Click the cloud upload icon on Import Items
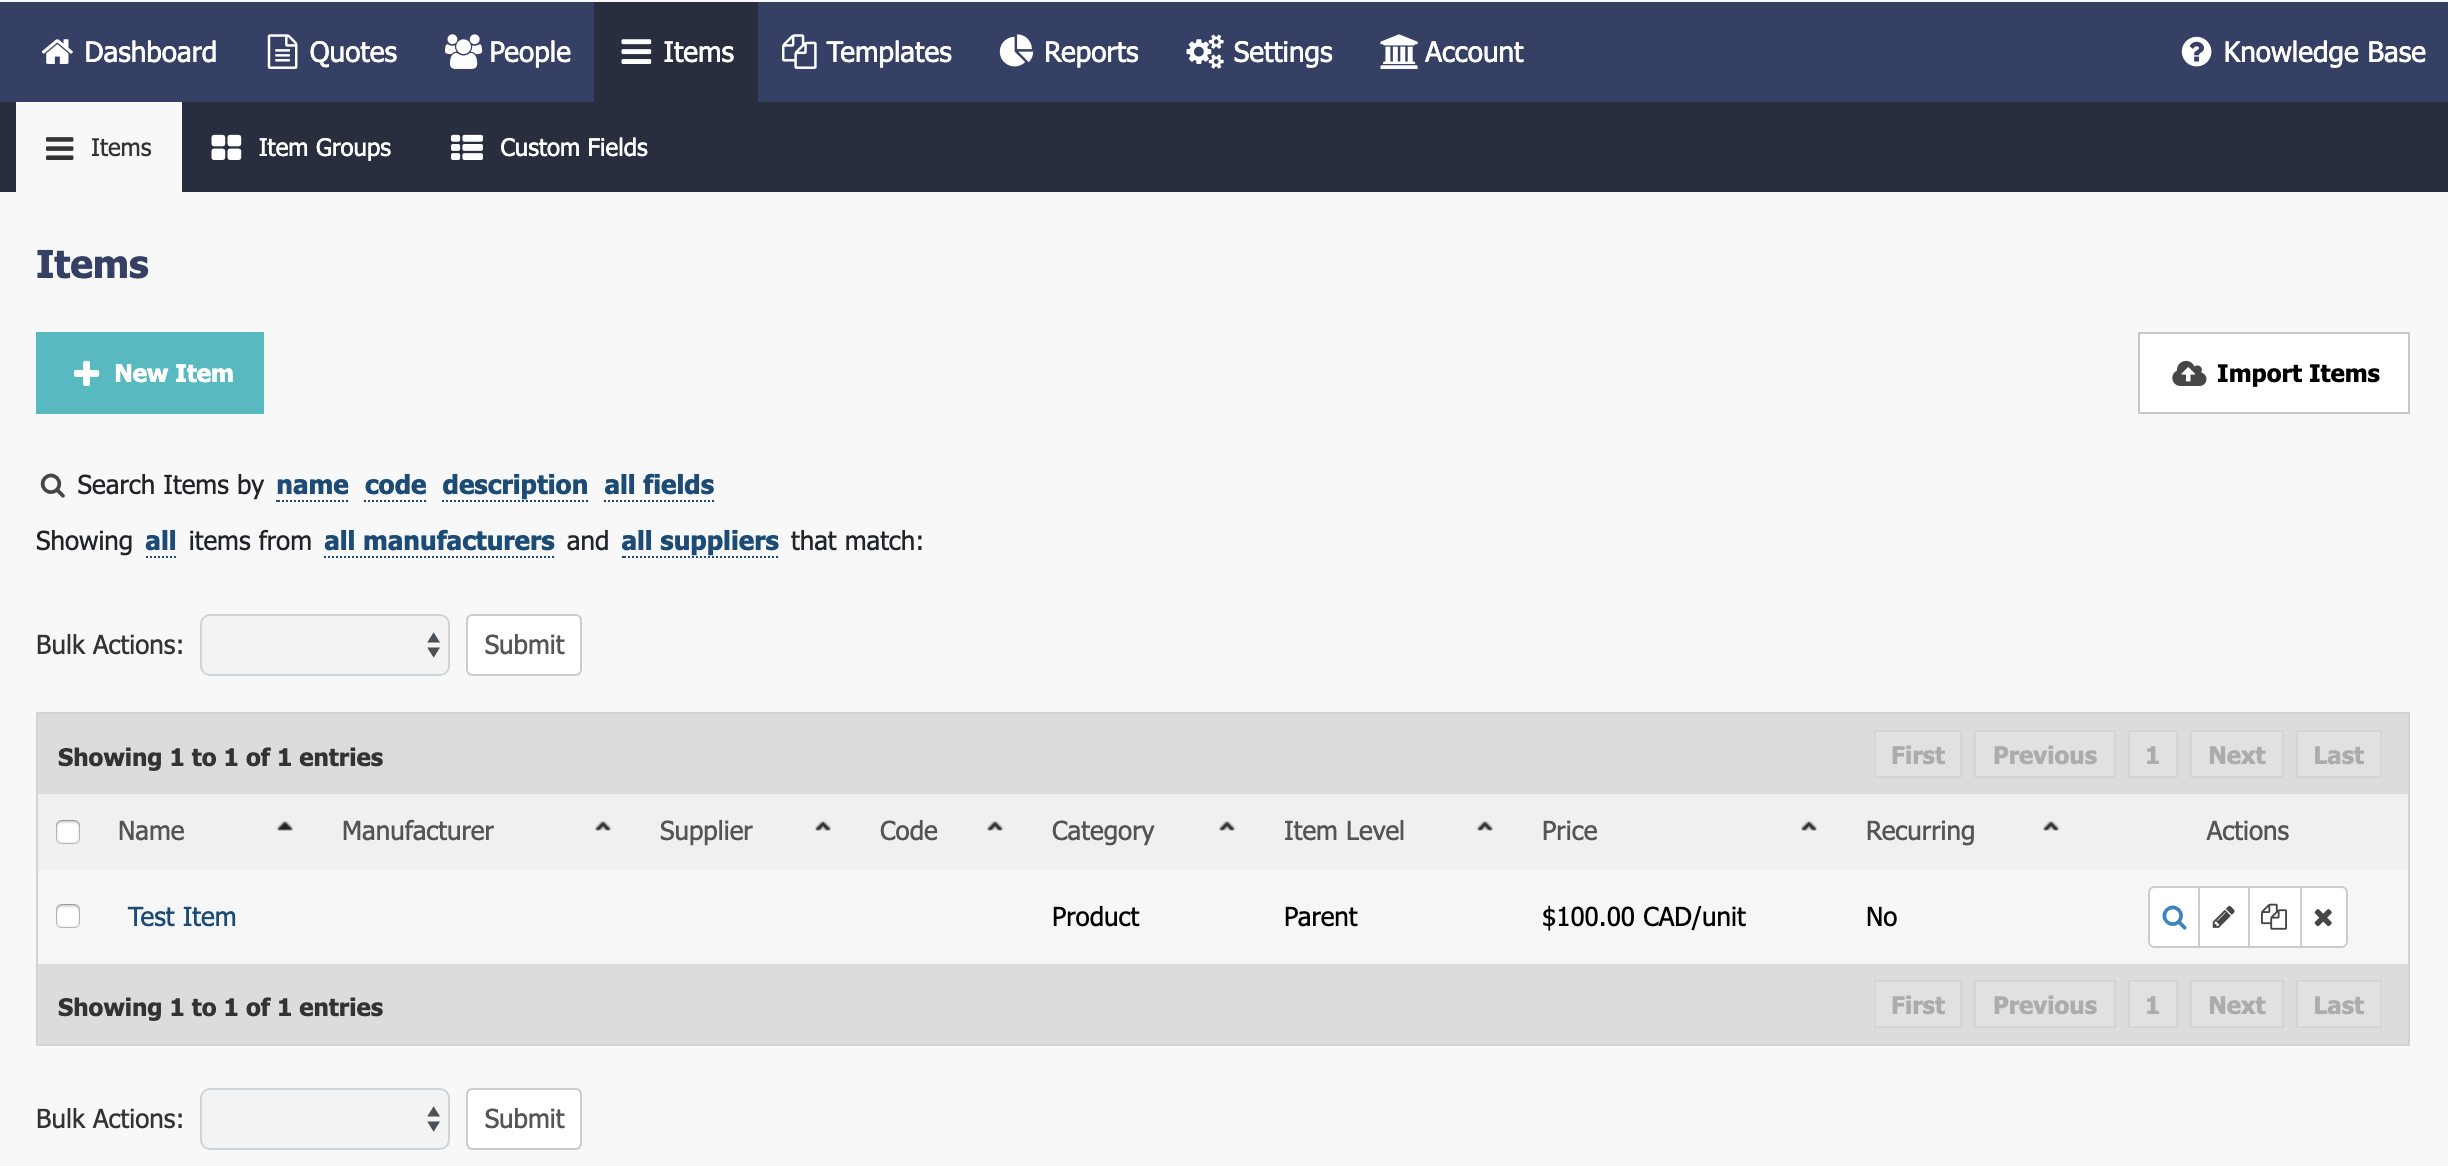The width and height of the screenshot is (2448, 1166). [x=2189, y=374]
